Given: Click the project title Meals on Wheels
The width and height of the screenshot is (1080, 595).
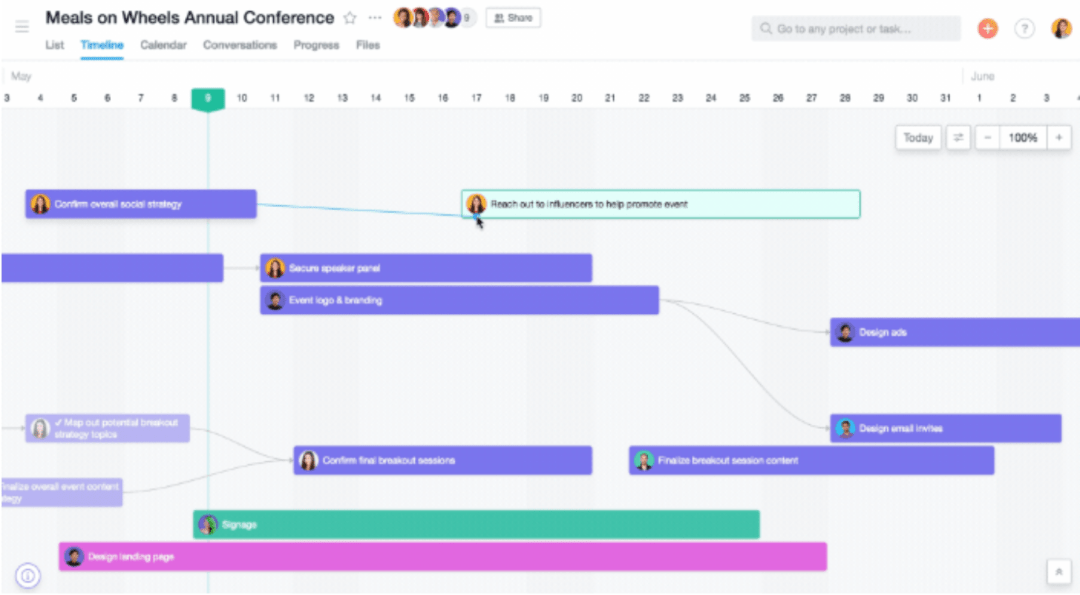Looking at the screenshot, I should point(190,18).
